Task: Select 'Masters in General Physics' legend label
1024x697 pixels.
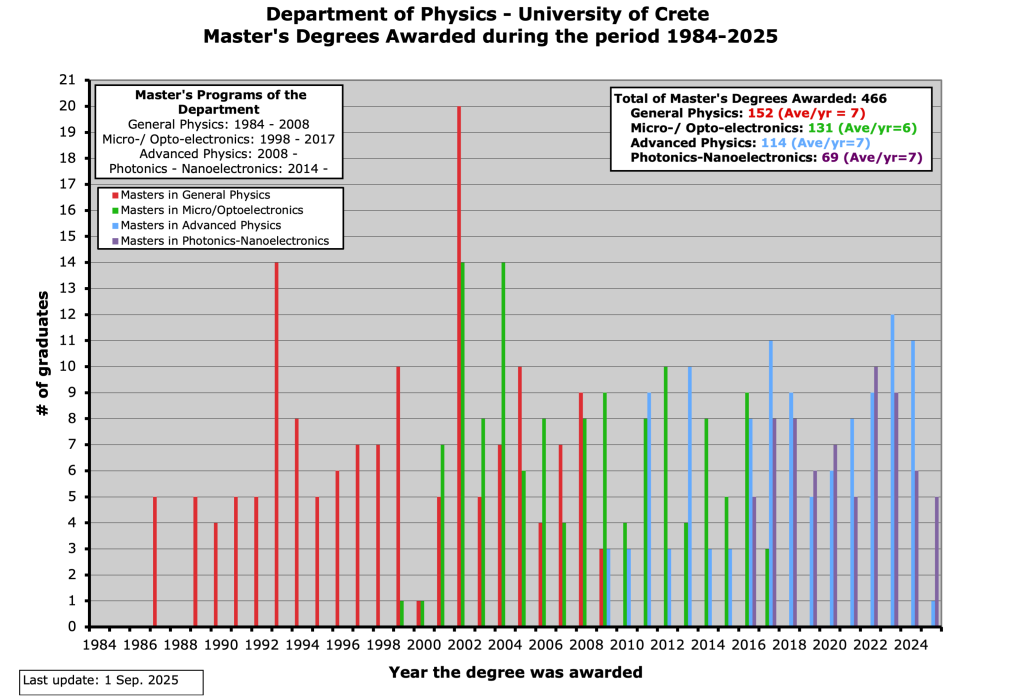Action: (195, 195)
